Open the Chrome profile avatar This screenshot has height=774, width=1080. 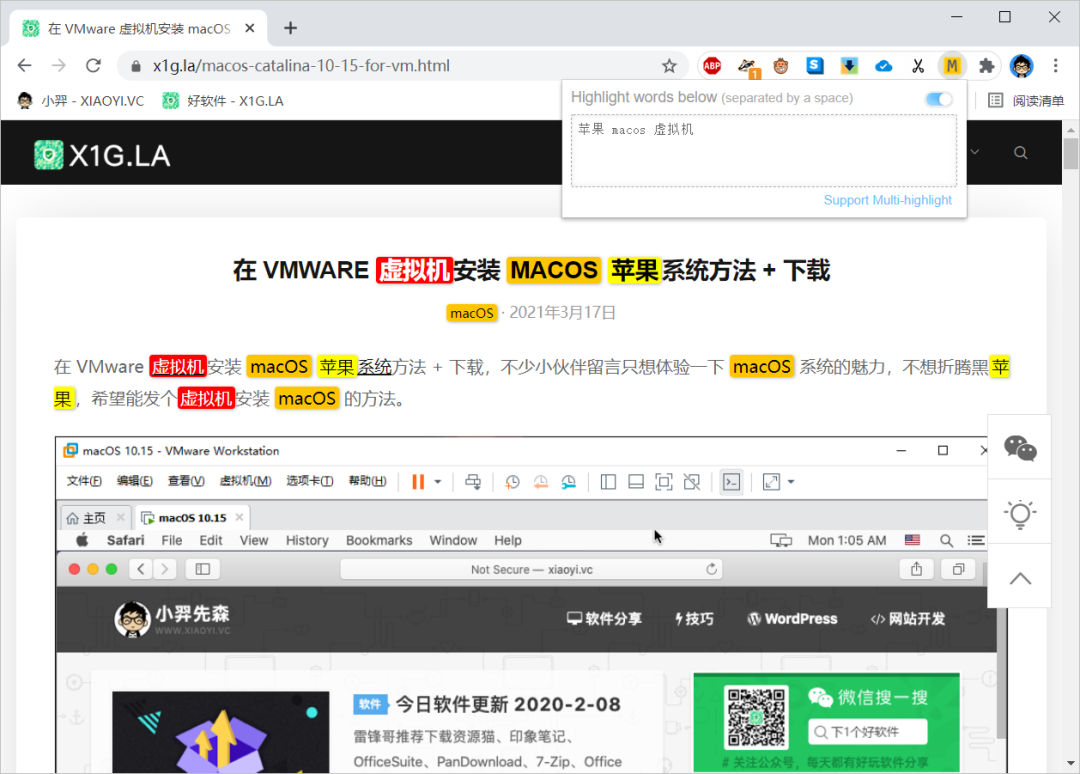click(1021, 66)
